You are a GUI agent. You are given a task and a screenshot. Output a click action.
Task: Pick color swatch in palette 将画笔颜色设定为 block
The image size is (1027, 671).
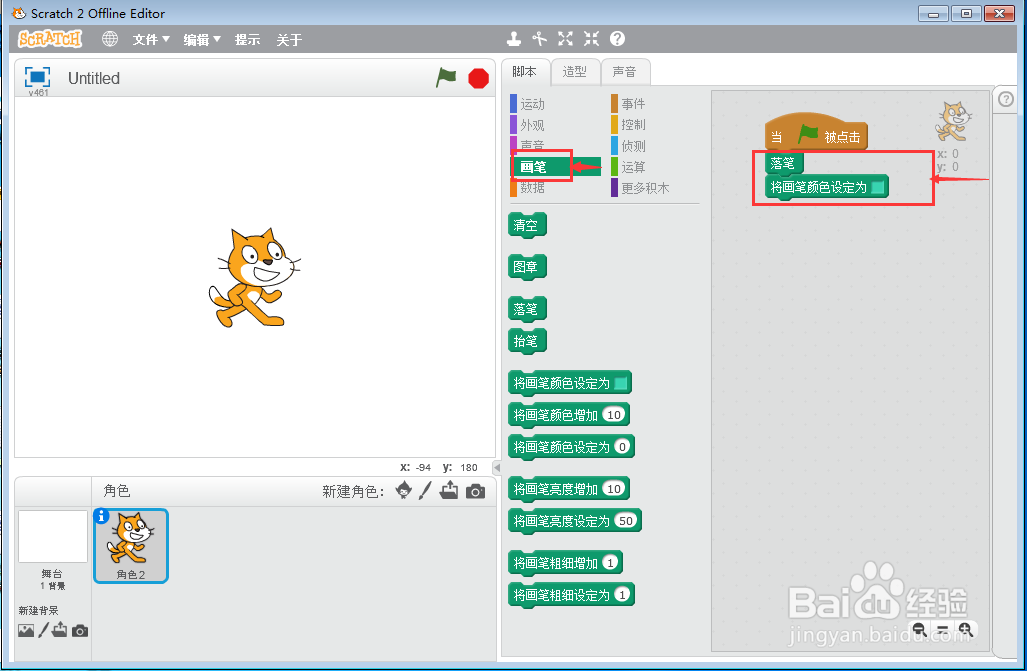tap(621, 383)
